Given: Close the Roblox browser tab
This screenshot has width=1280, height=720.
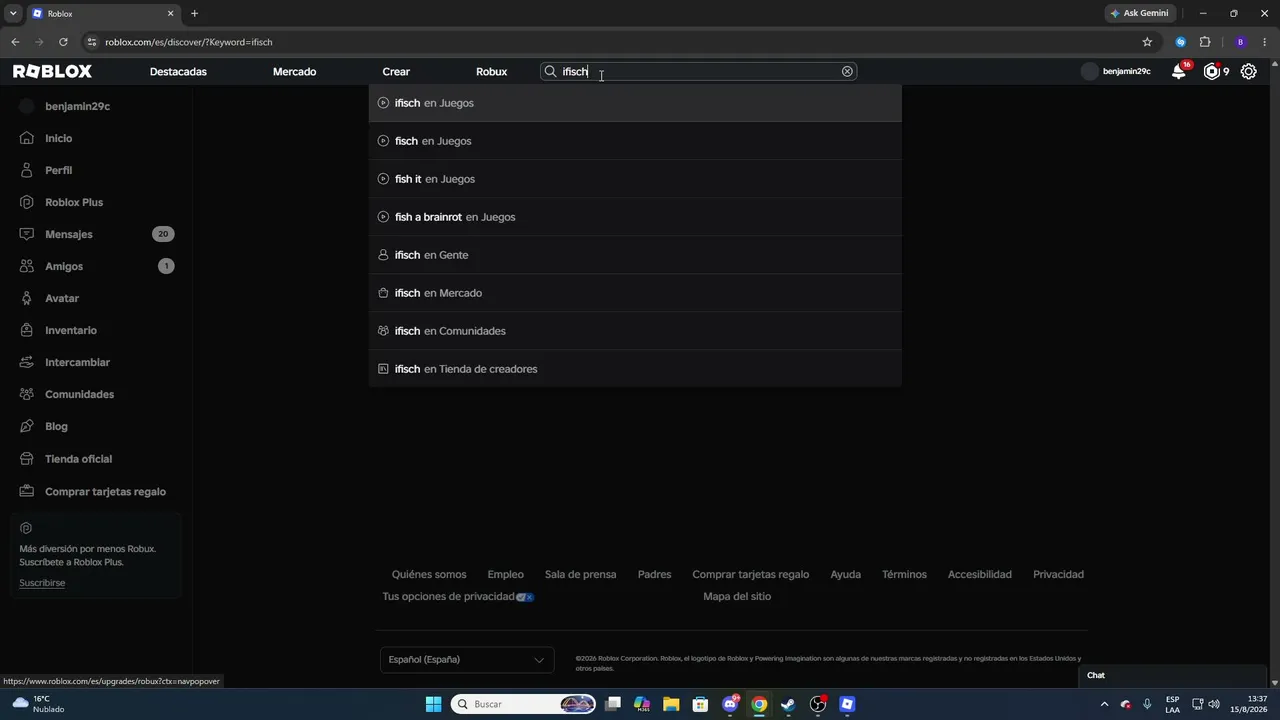Looking at the screenshot, I should (x=171, y=14).
